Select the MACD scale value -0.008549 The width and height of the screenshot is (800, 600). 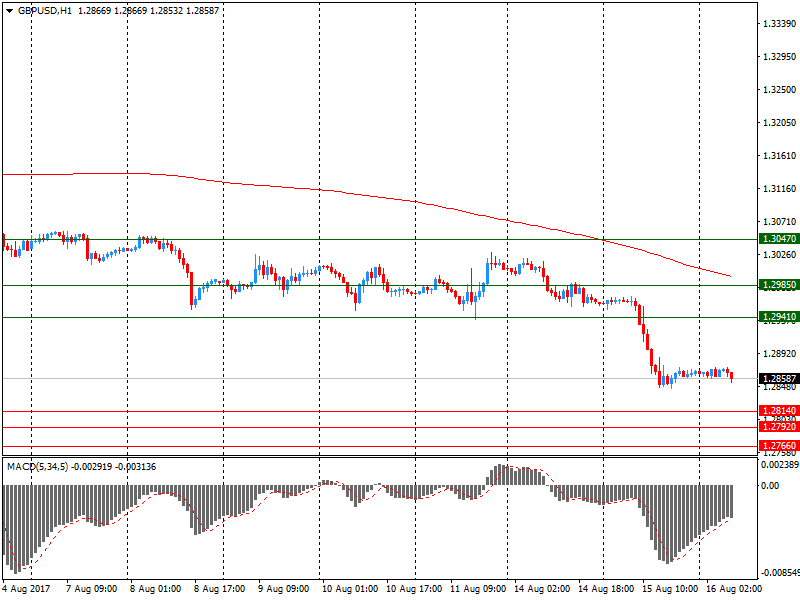pos(780,573)
